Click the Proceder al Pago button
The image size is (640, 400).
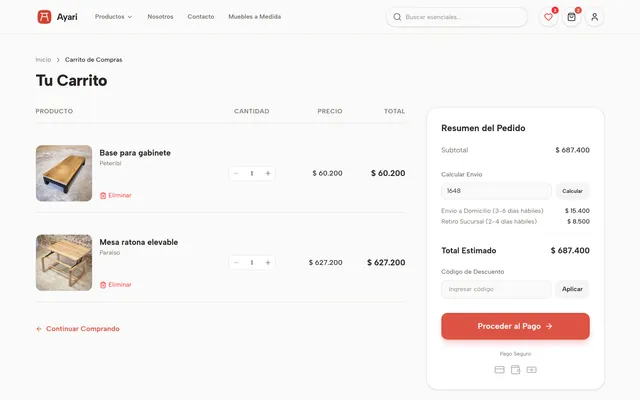[515, 326]
